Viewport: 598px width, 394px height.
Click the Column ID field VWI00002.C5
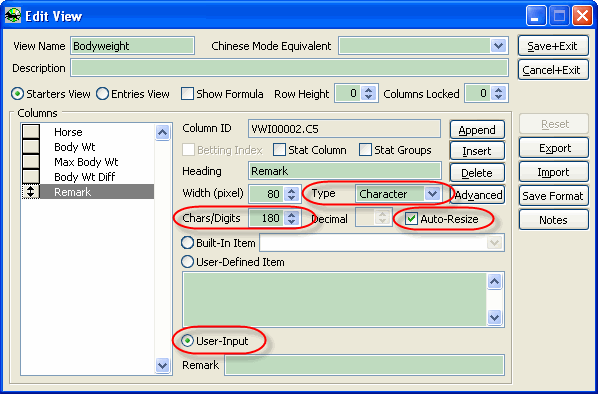tap(344, 129)
